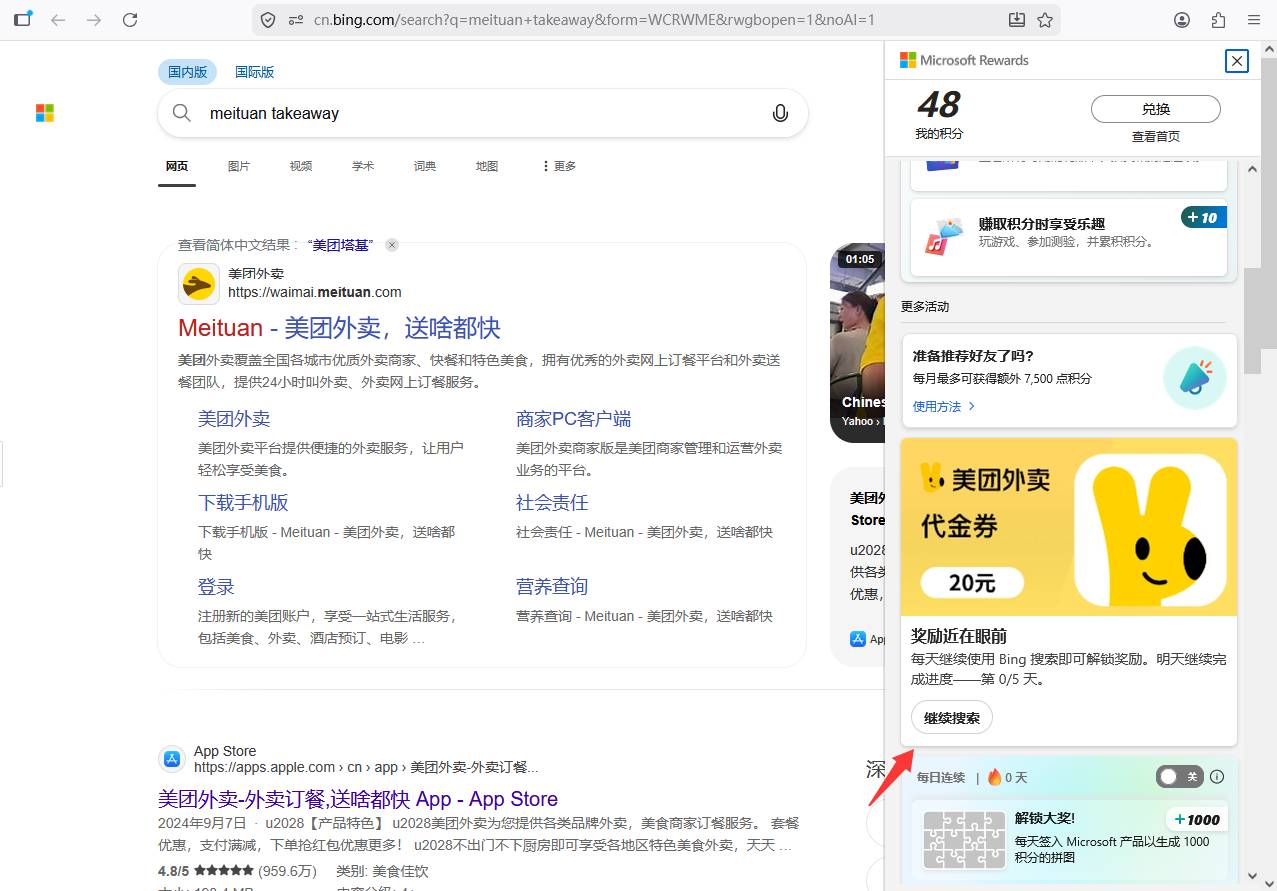Viewport: 1277px width, 891px height.
Task: Open the daily streak info icon
Action: click(x=1217, y=777)
